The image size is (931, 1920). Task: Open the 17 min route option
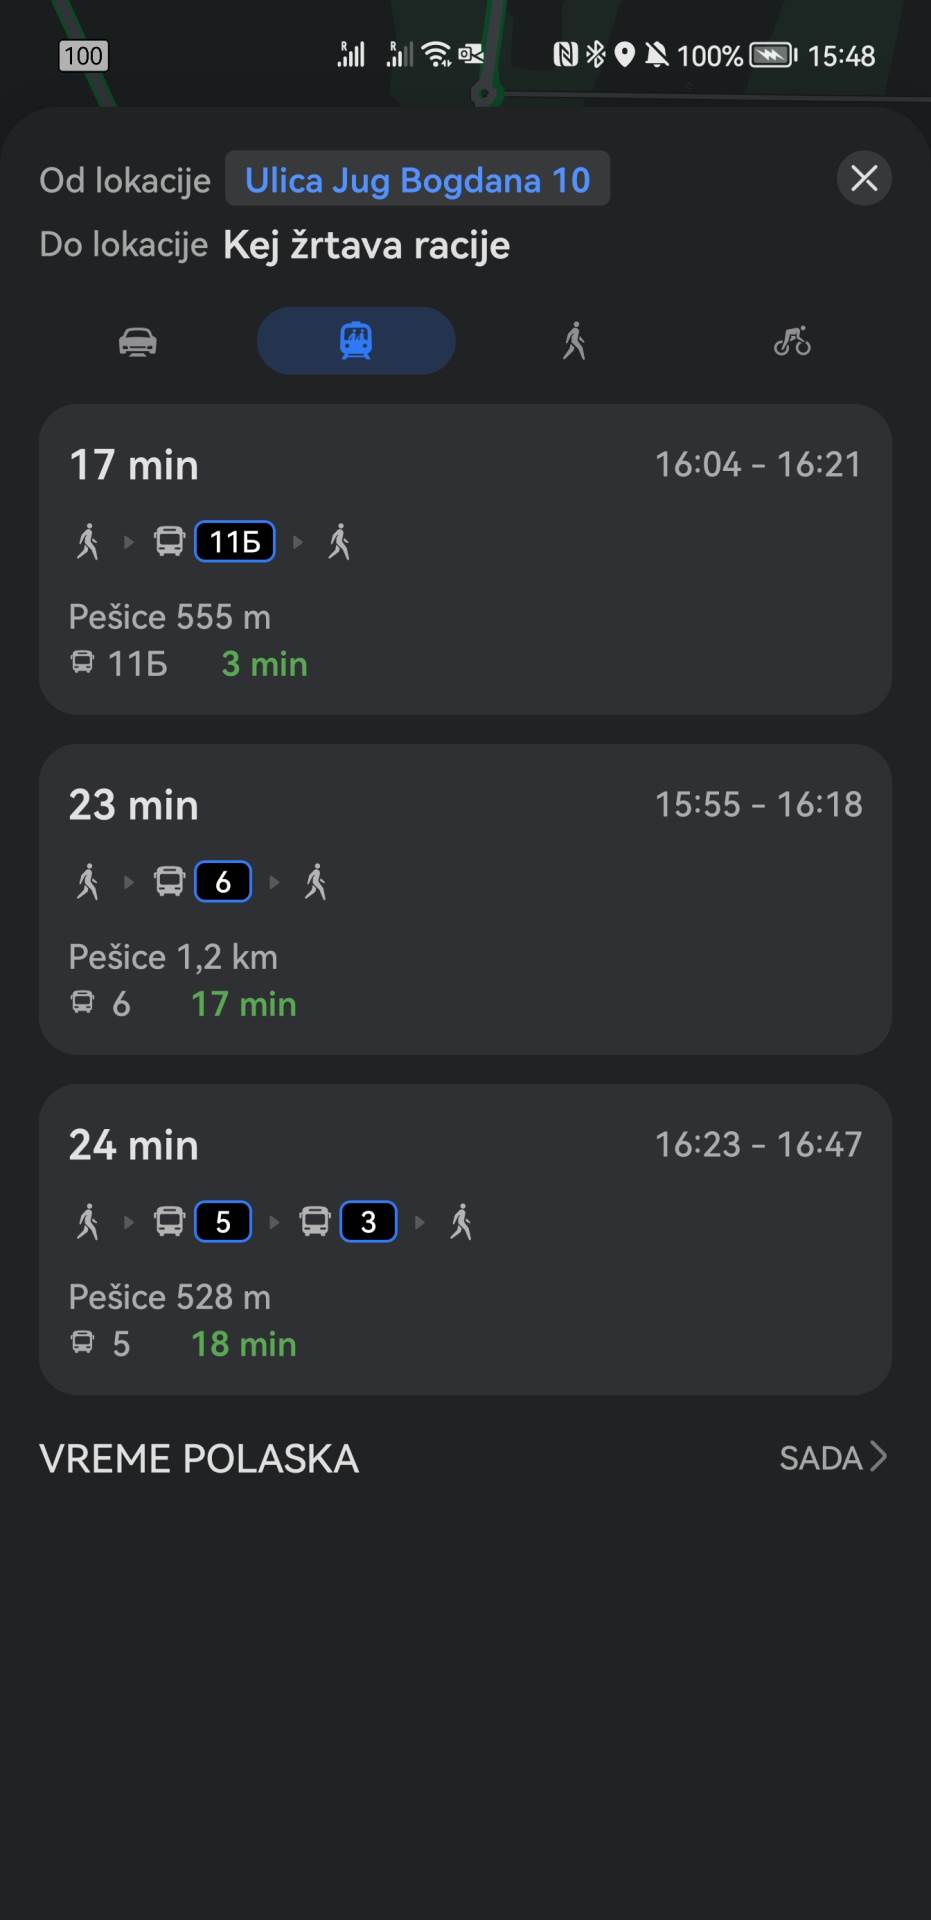coord(465,559)
